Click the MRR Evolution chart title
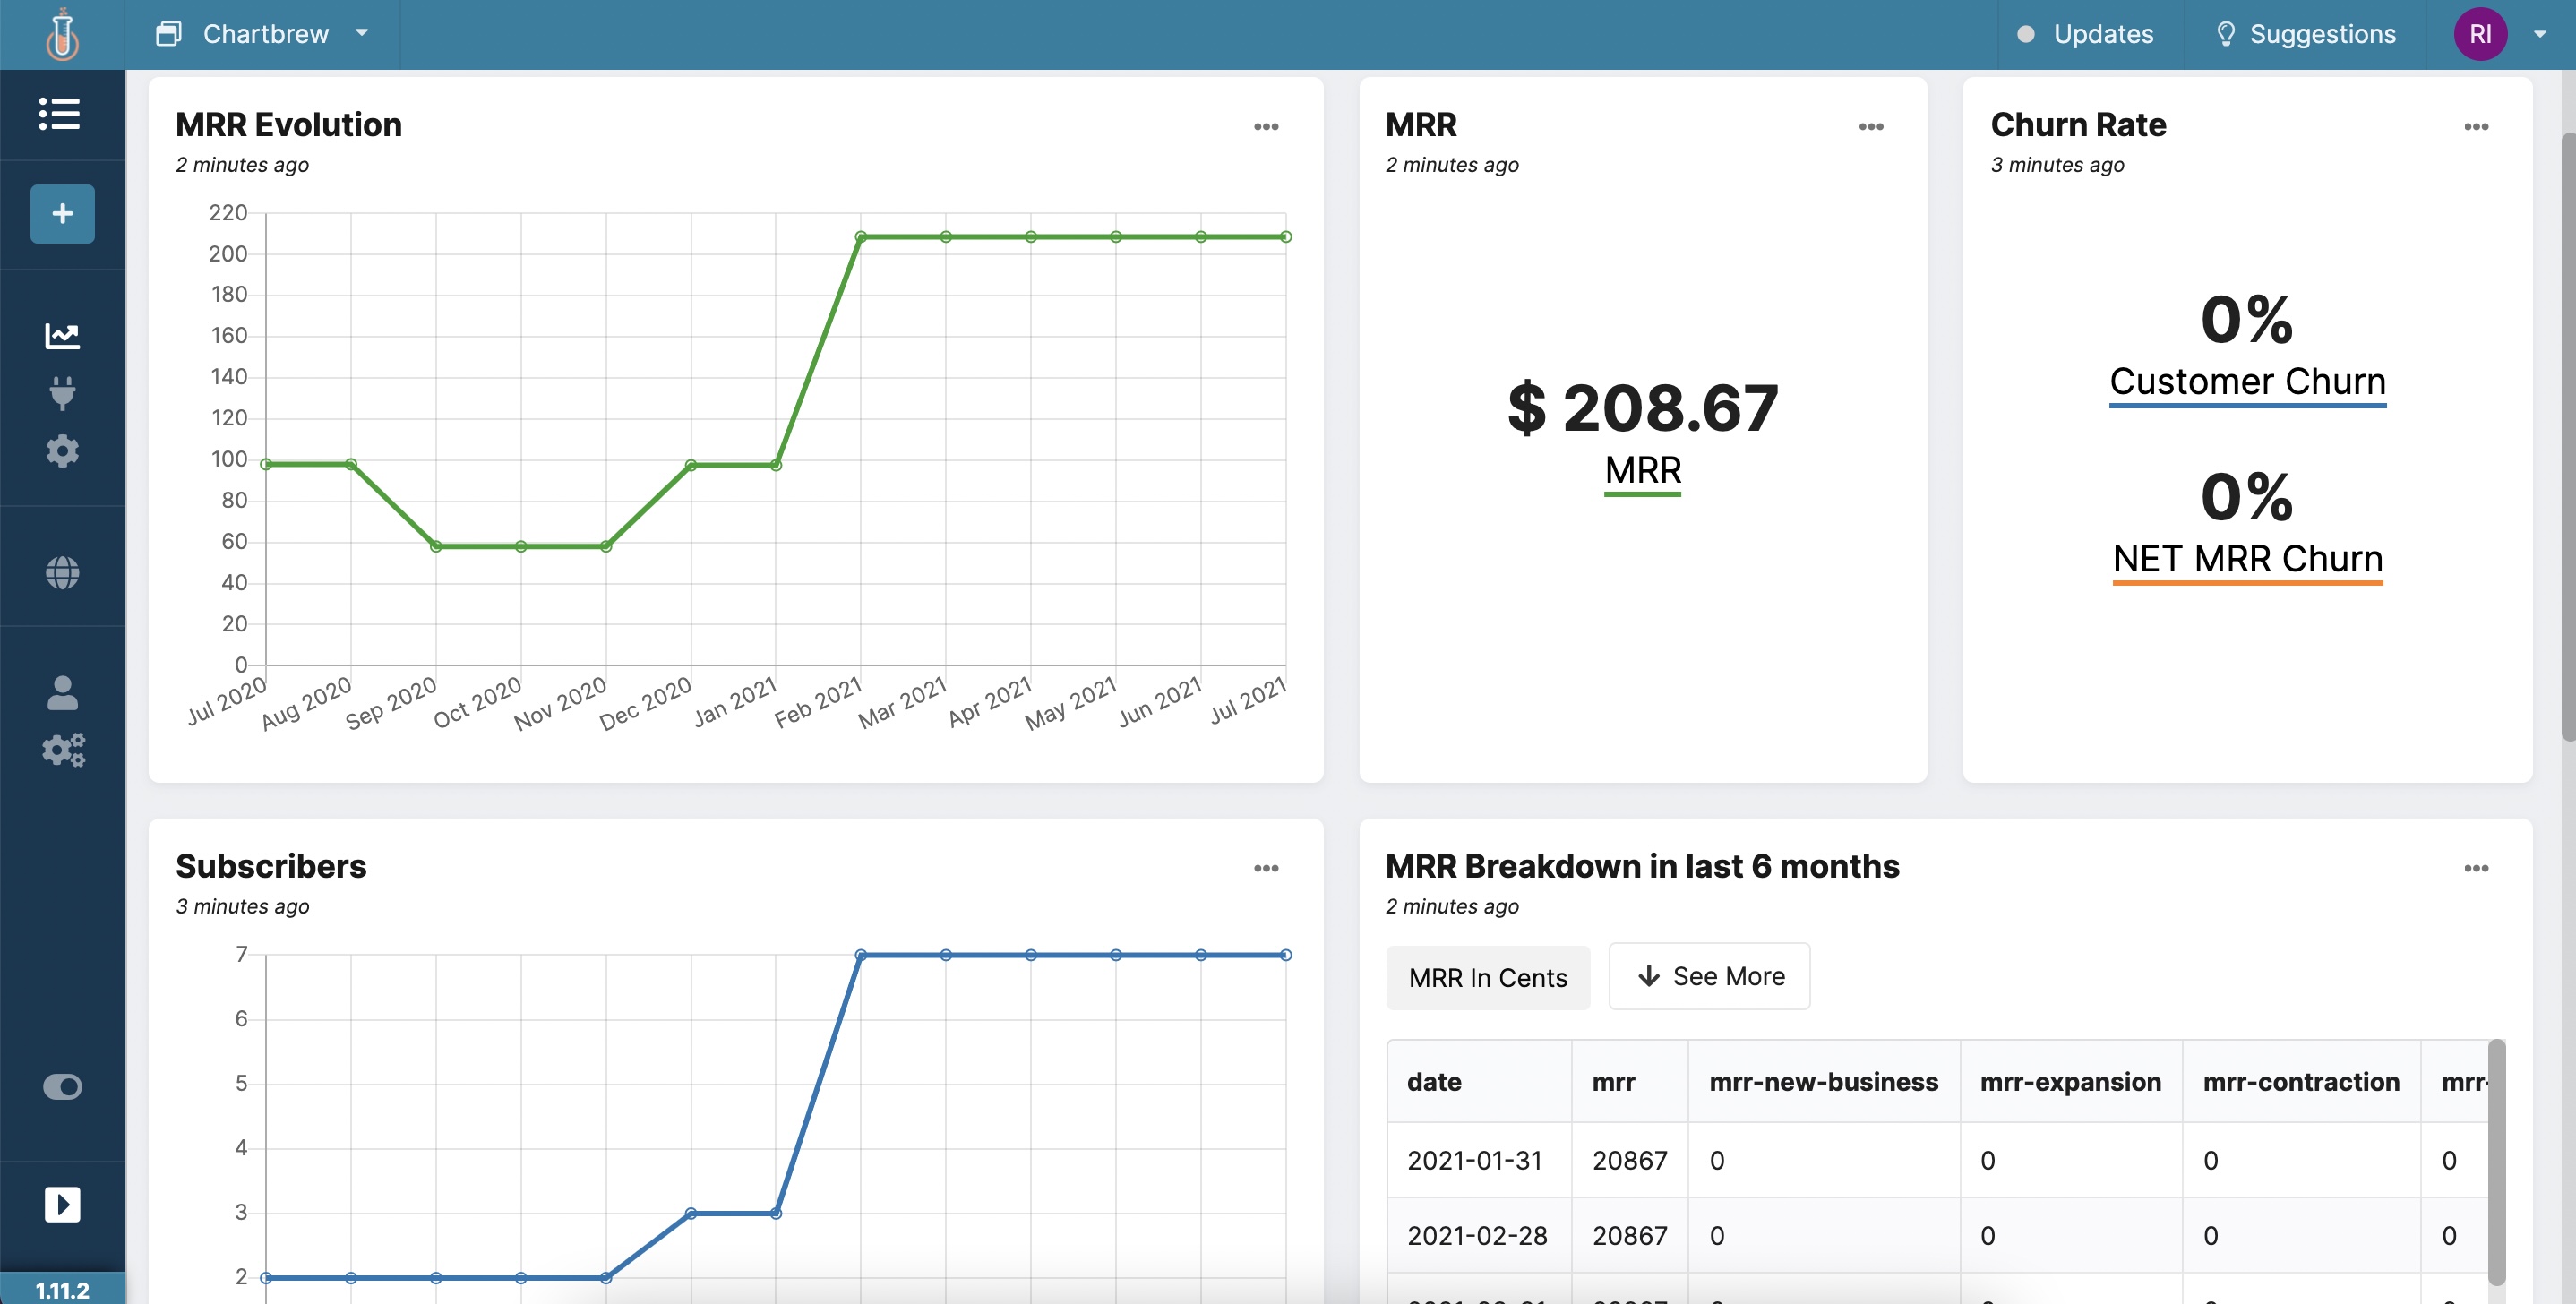The image size is (2576, 1304). [289, 125]
